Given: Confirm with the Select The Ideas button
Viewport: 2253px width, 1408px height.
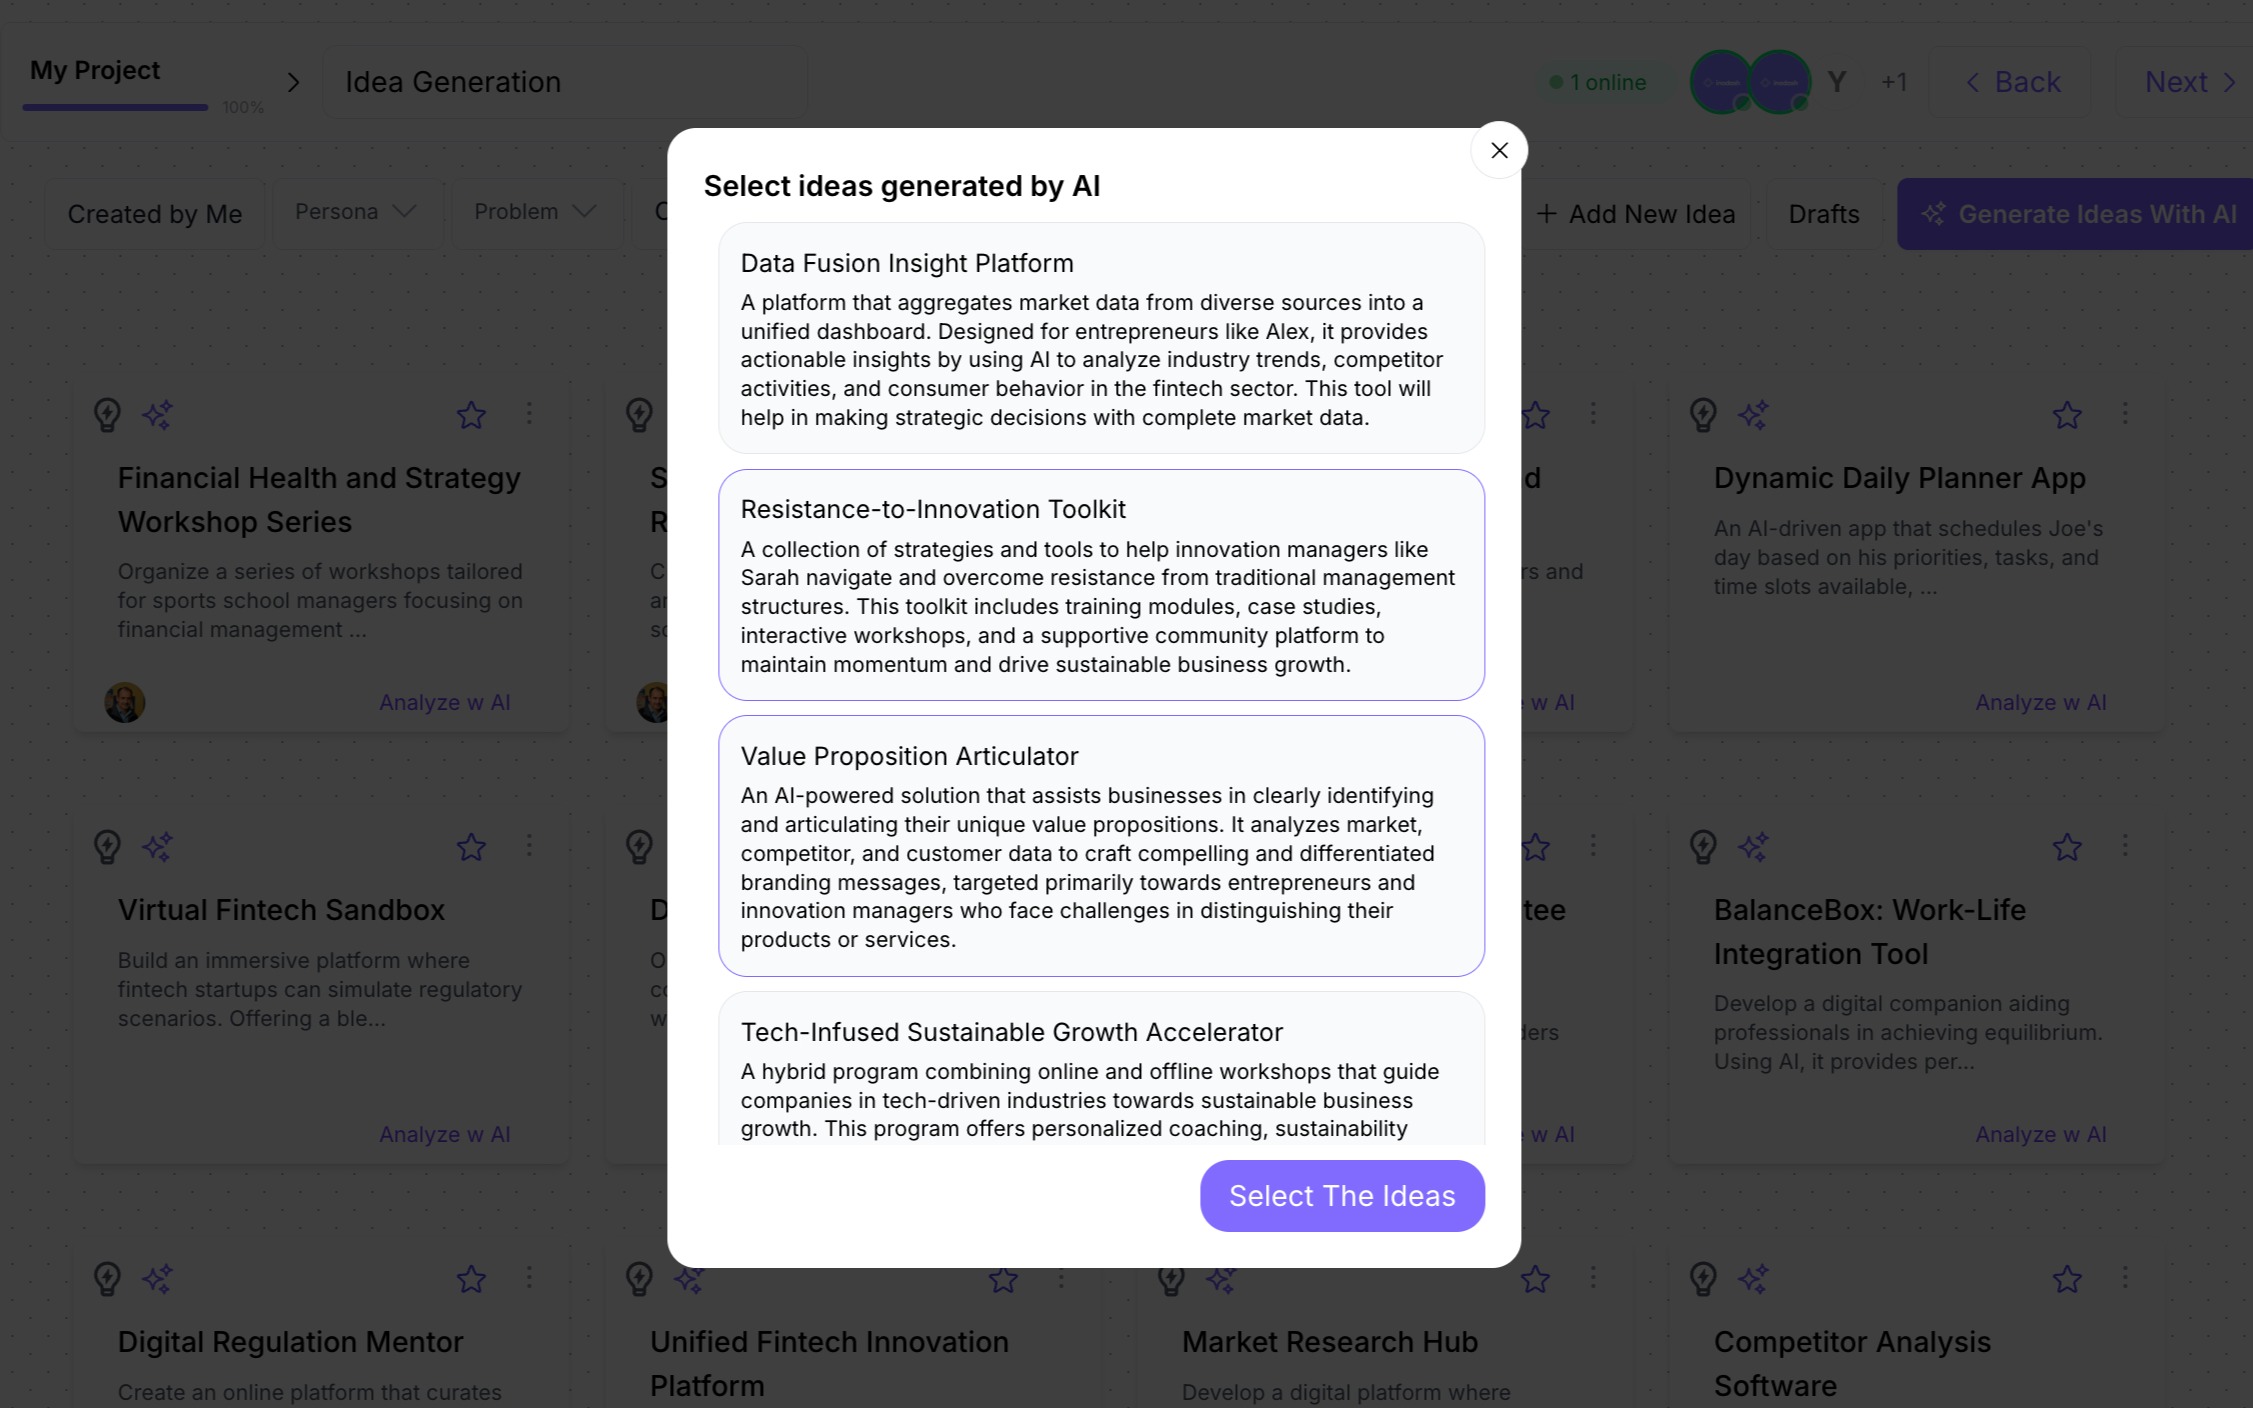Looking at the screenshot, I should (1342, 1196).
